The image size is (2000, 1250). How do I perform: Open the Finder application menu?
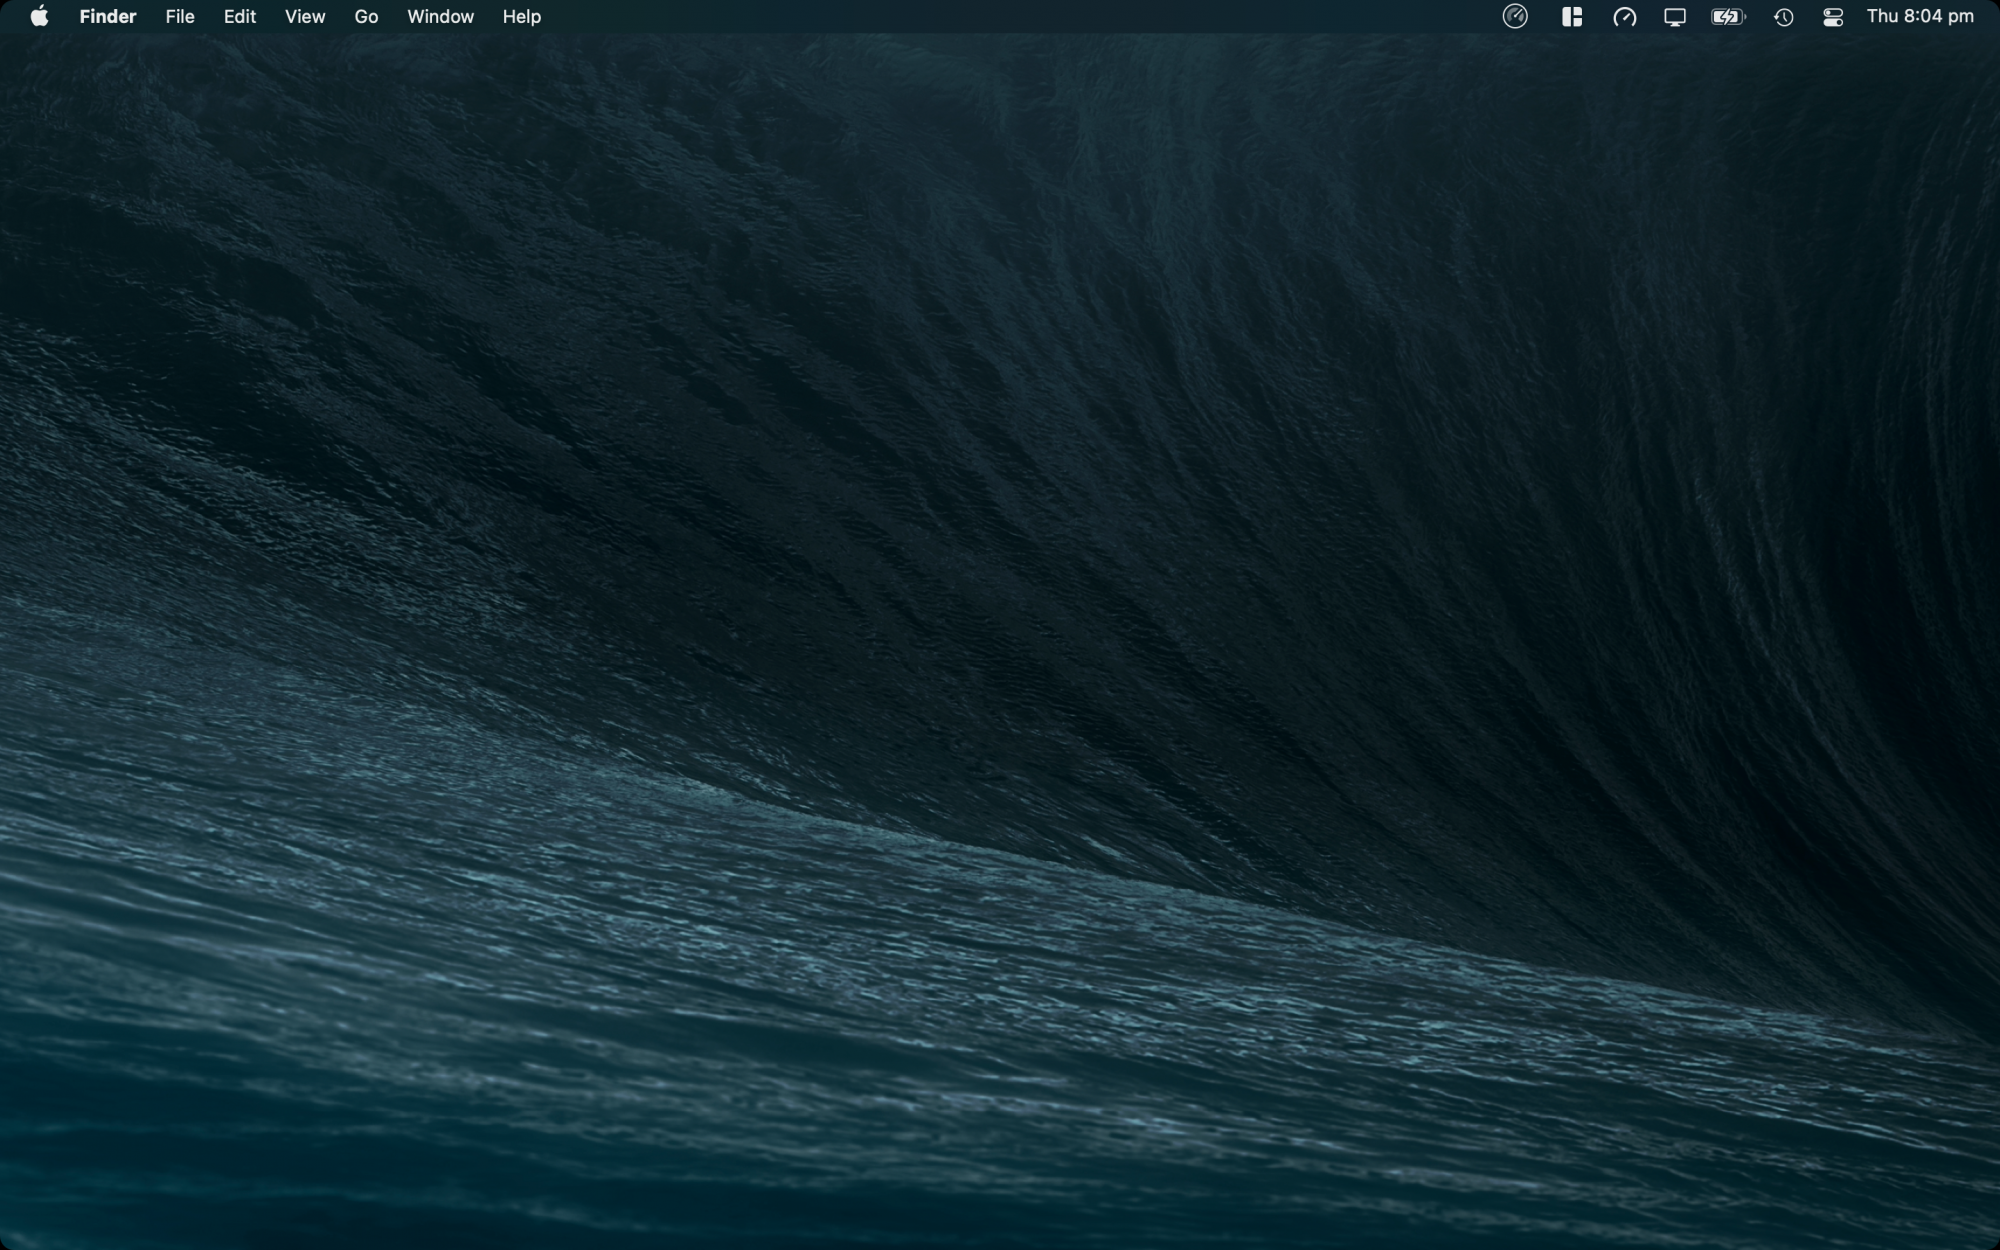tap(107, 17)
